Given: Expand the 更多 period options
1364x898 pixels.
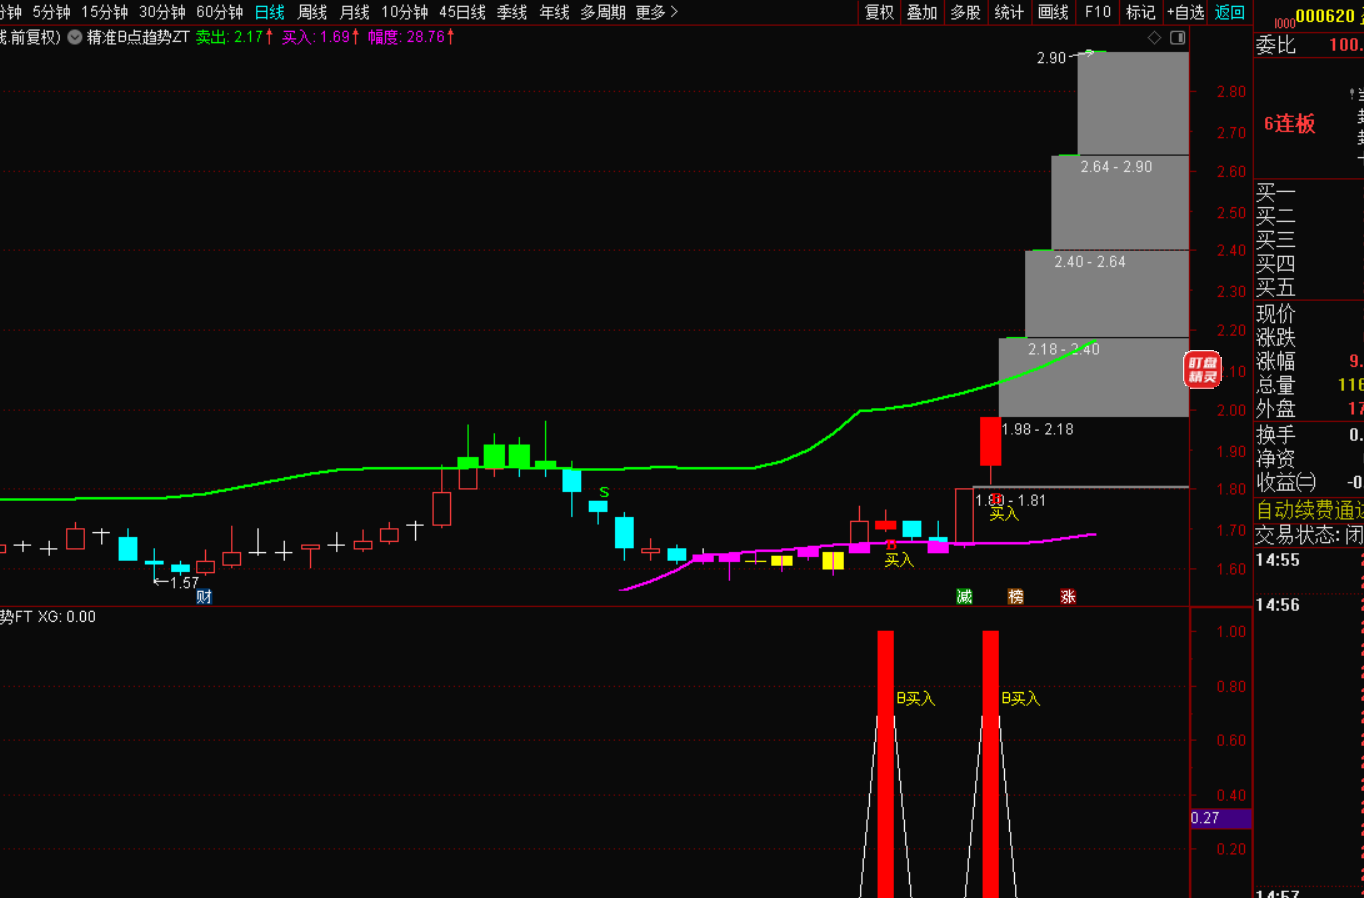Looking at the screenshot, I should pyautogui.click(x=656, y=12).
